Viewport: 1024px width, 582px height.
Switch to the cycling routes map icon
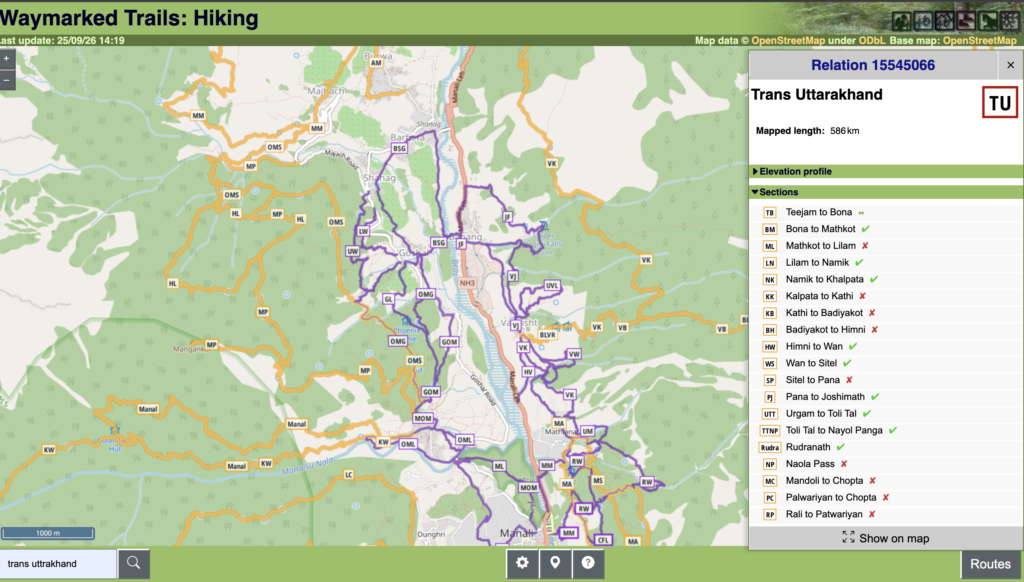coord(923,21)
